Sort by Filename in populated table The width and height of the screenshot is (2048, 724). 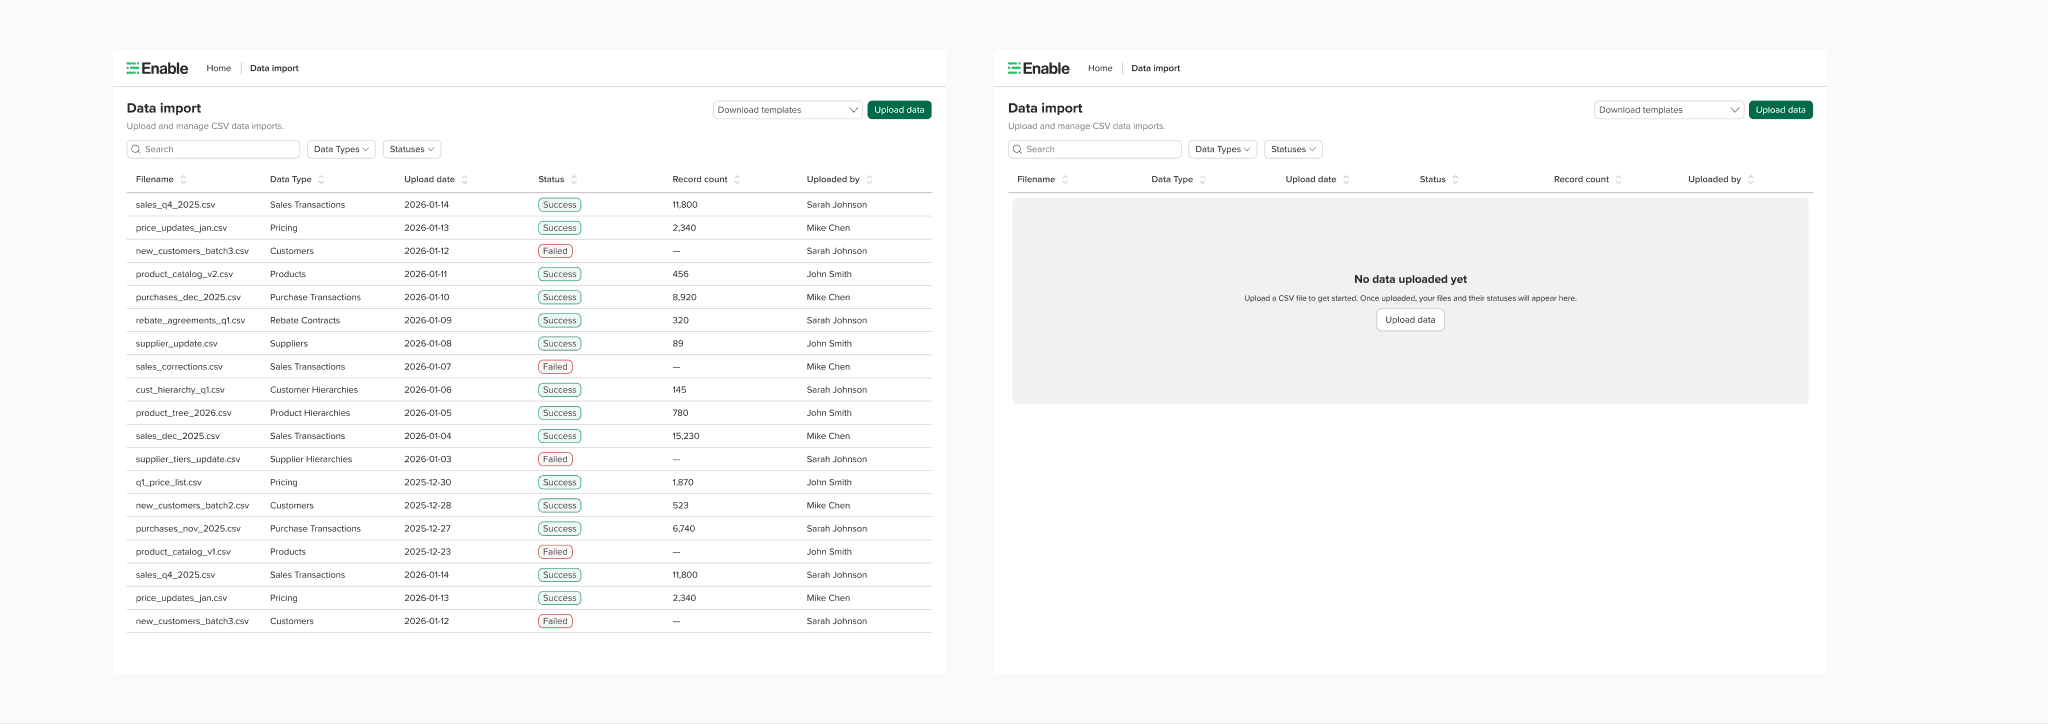click(184, 180)
